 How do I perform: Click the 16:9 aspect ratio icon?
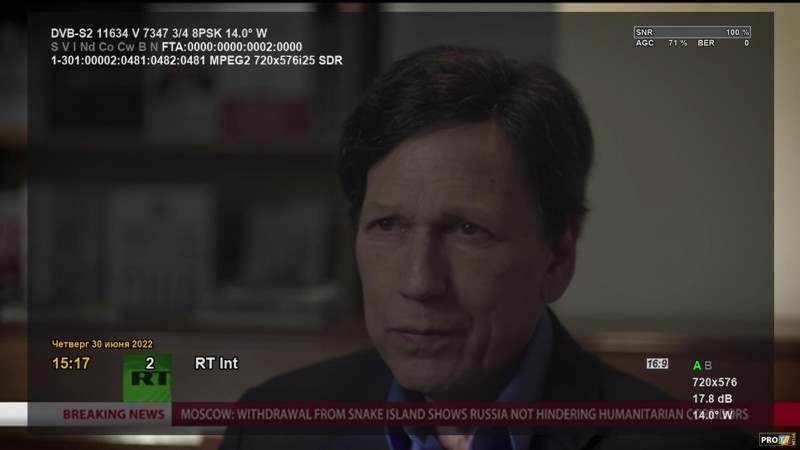657,364
